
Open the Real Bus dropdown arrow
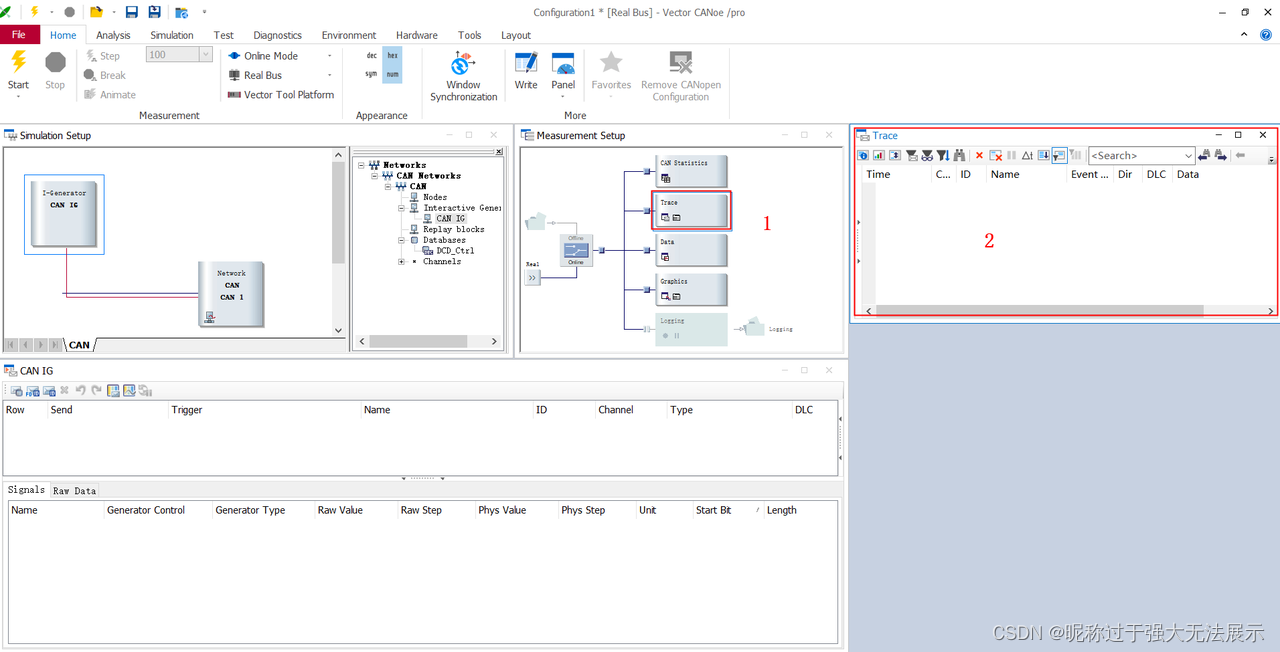coord(330,75)
